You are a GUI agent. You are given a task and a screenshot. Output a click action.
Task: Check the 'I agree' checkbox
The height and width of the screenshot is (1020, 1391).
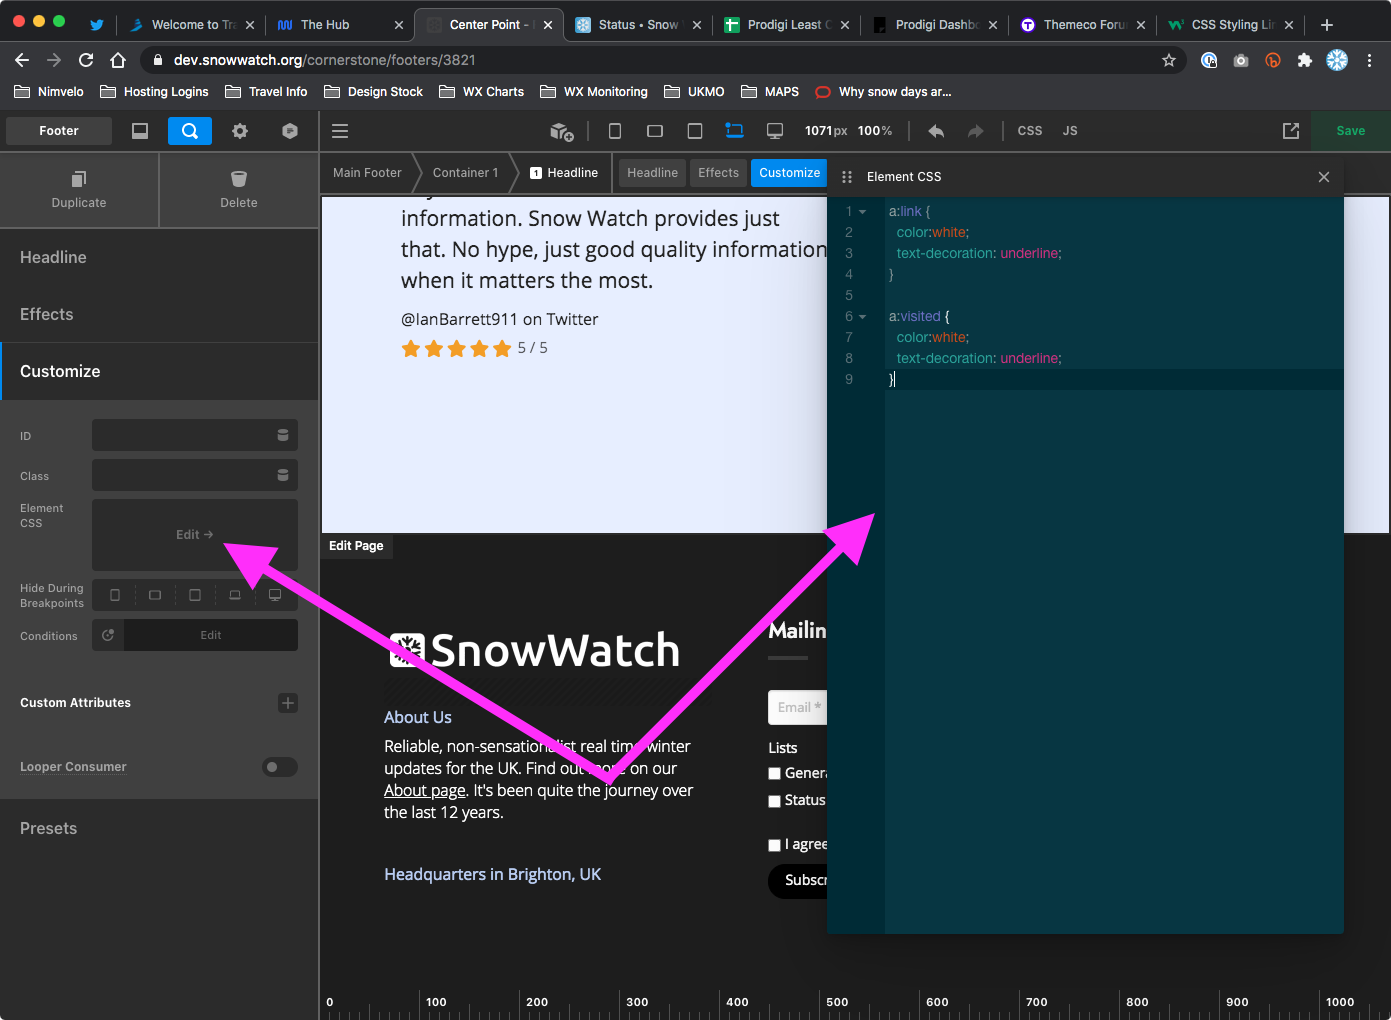click(774, 845)
